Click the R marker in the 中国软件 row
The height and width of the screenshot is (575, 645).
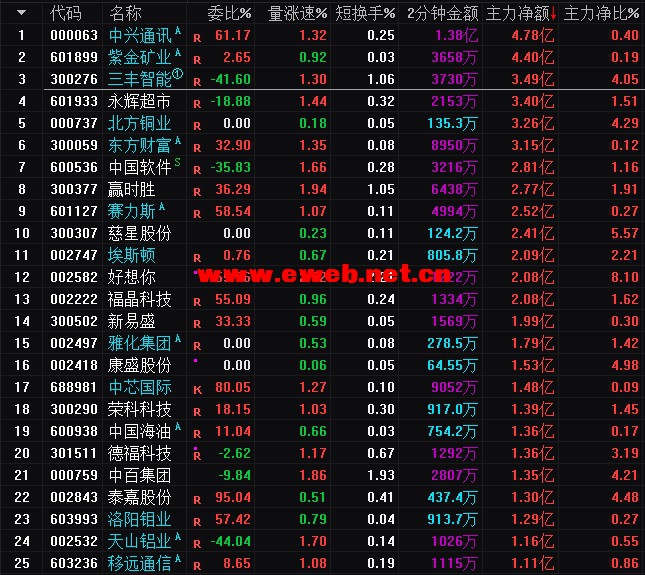point(197,170)
